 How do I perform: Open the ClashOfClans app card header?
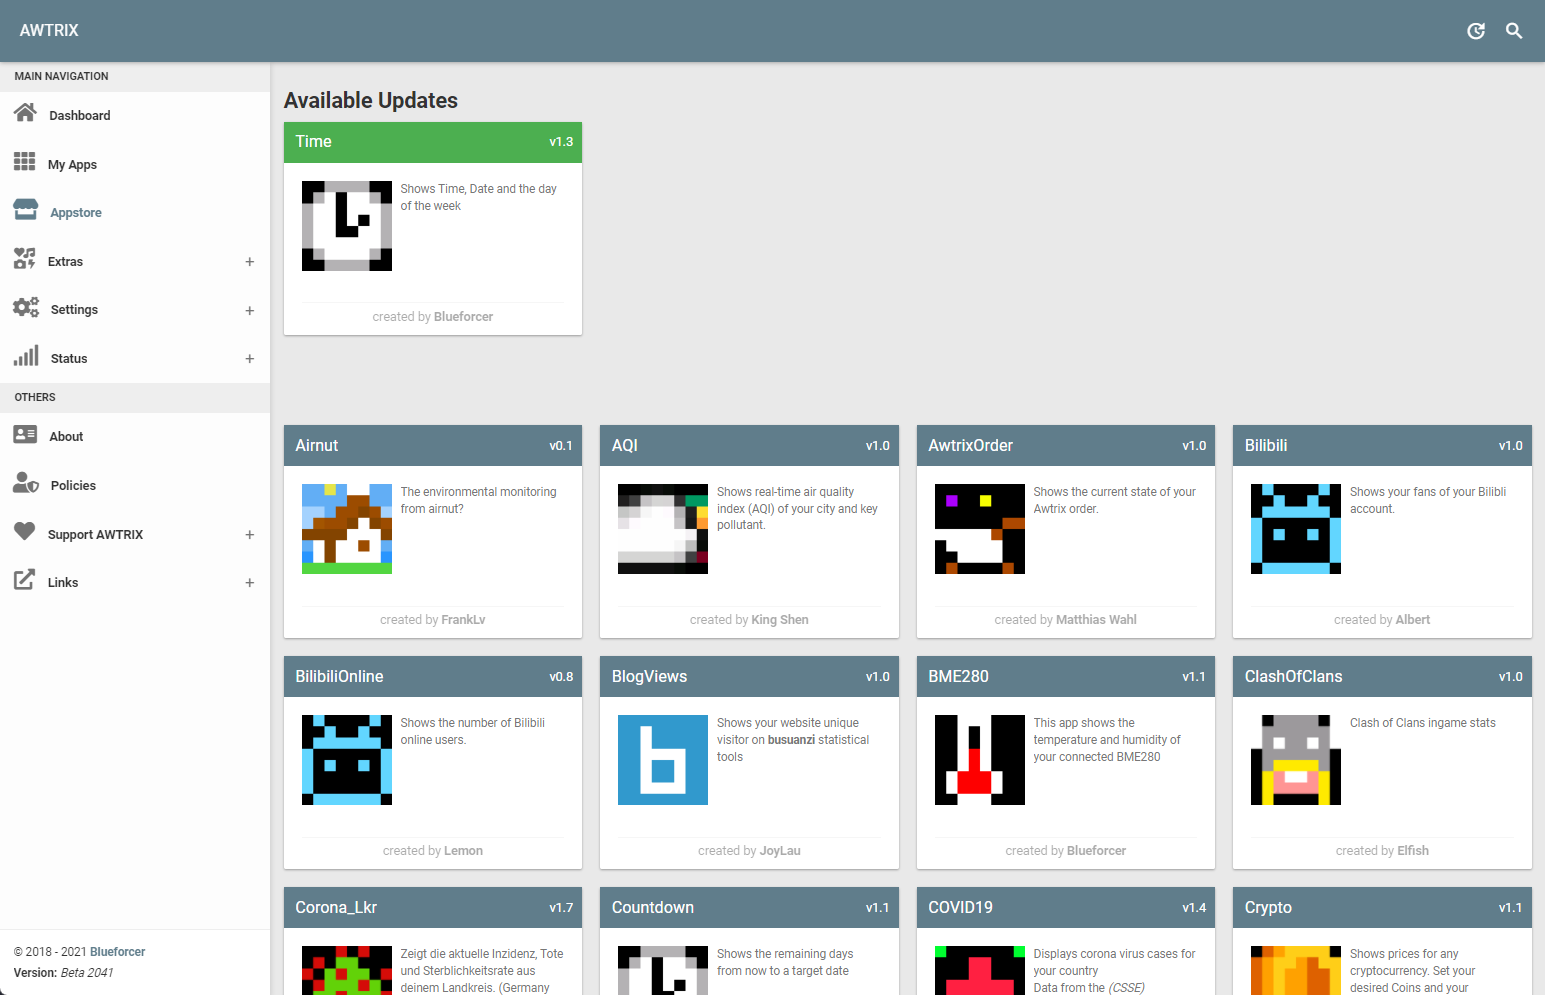click(x=1382, y=677)
